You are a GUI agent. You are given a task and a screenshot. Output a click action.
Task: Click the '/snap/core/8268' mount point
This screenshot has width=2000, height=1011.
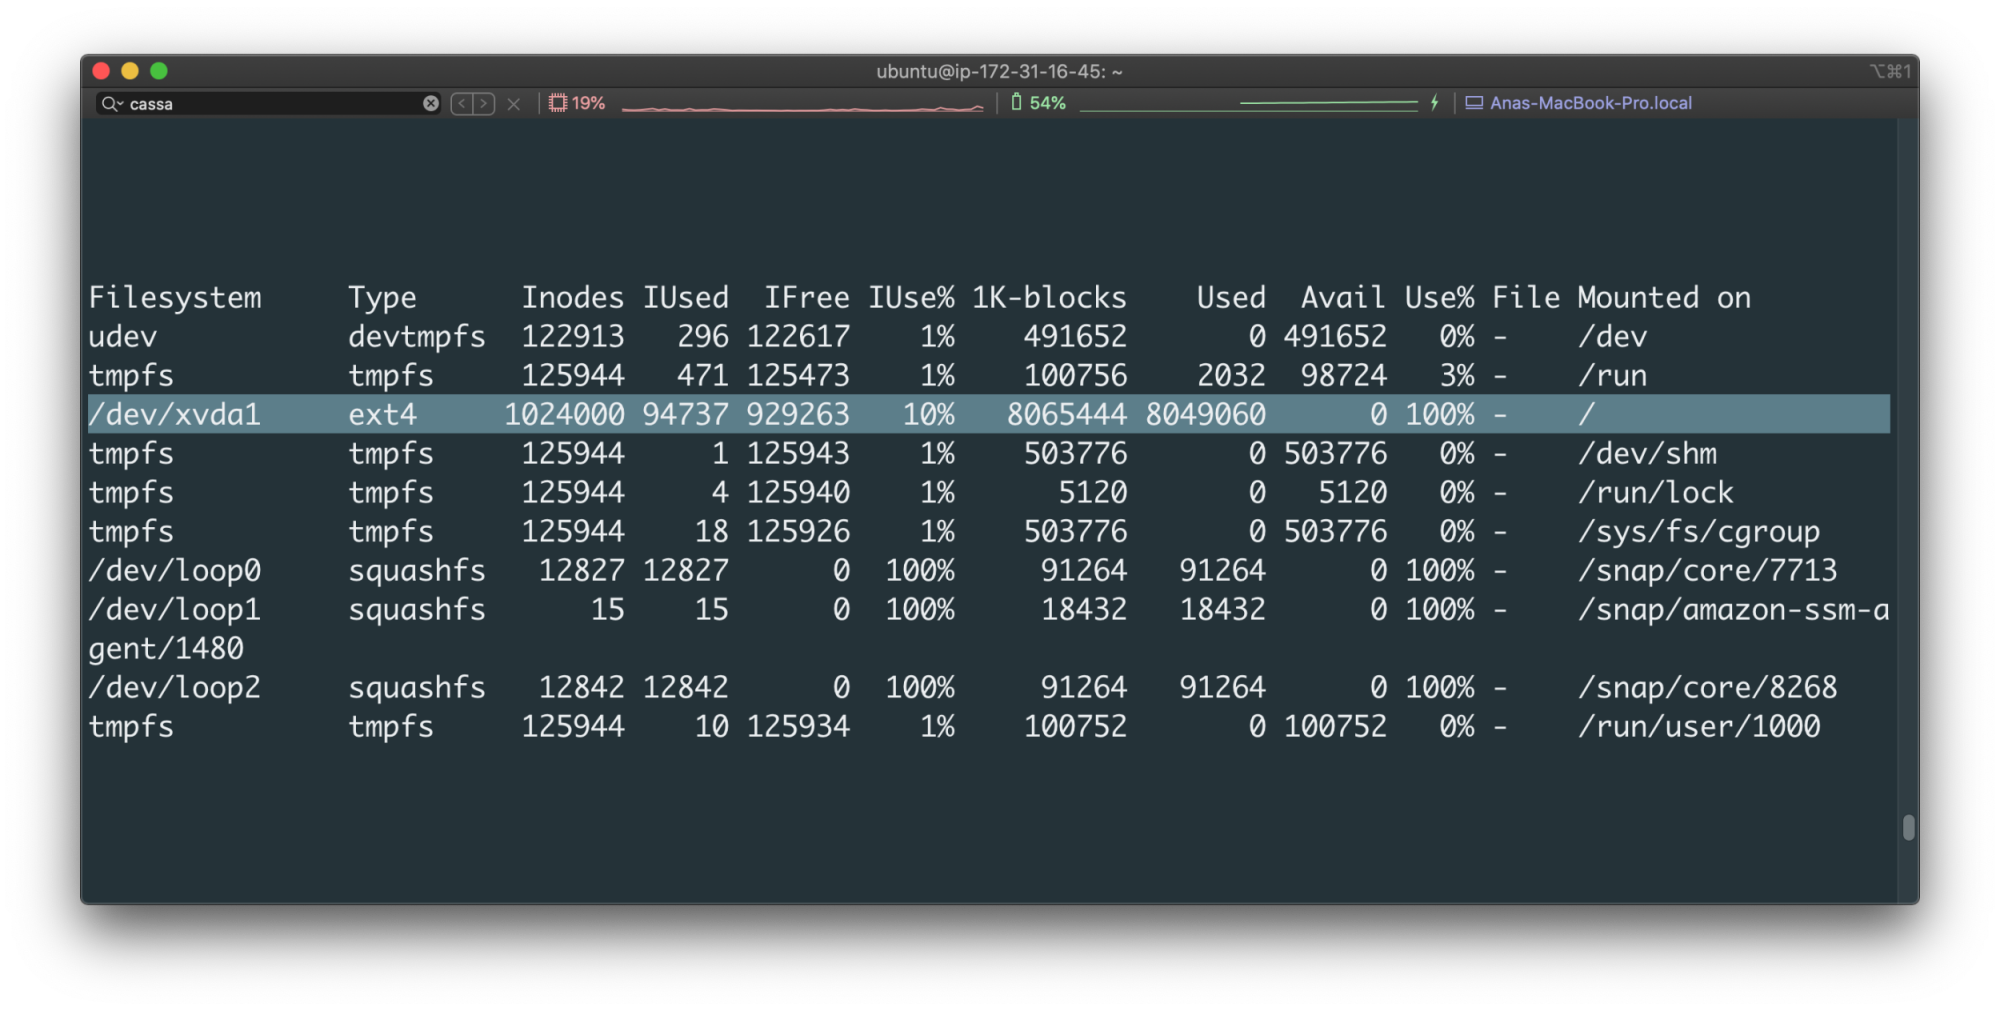coord(1708,688)
